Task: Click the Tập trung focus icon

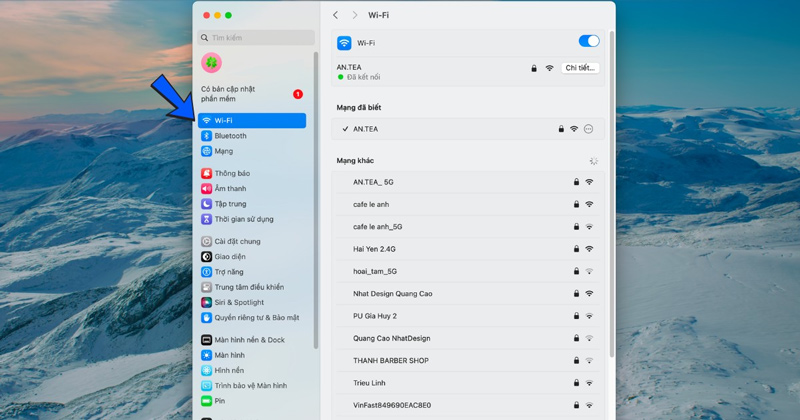Action: tap(207, 204)
